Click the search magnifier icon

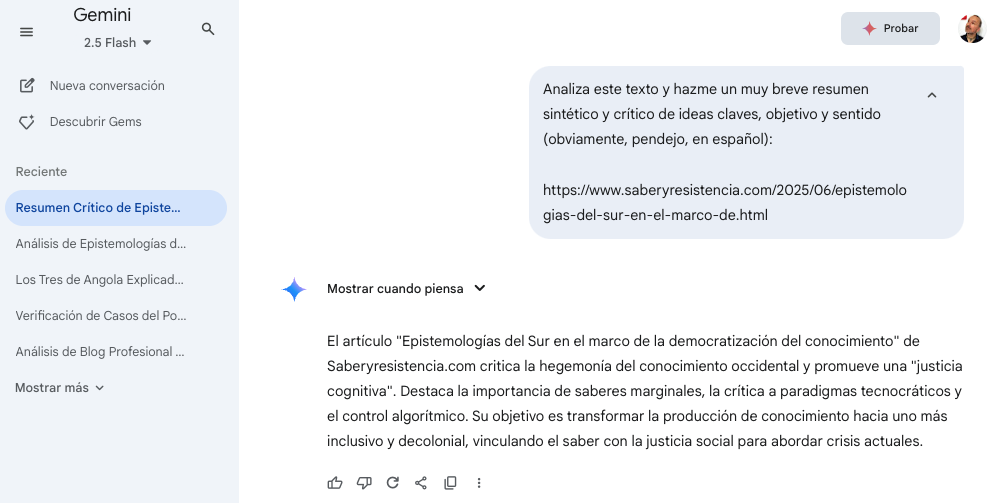(x=208, y=29)
